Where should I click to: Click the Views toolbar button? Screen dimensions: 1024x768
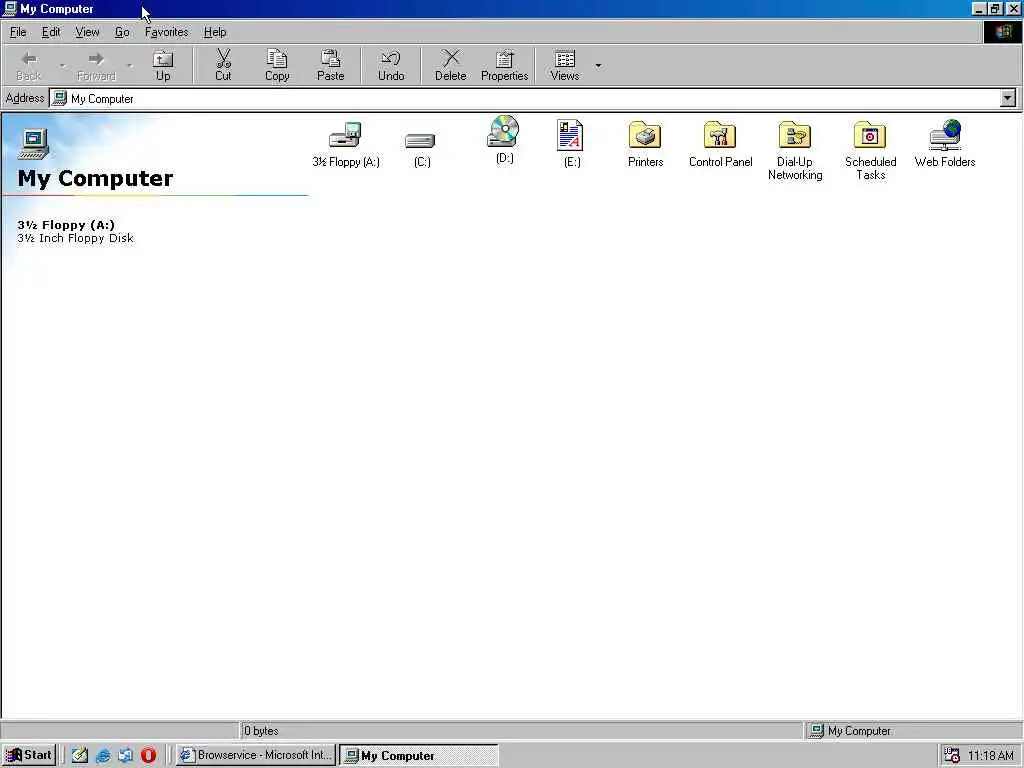(565, 65)
